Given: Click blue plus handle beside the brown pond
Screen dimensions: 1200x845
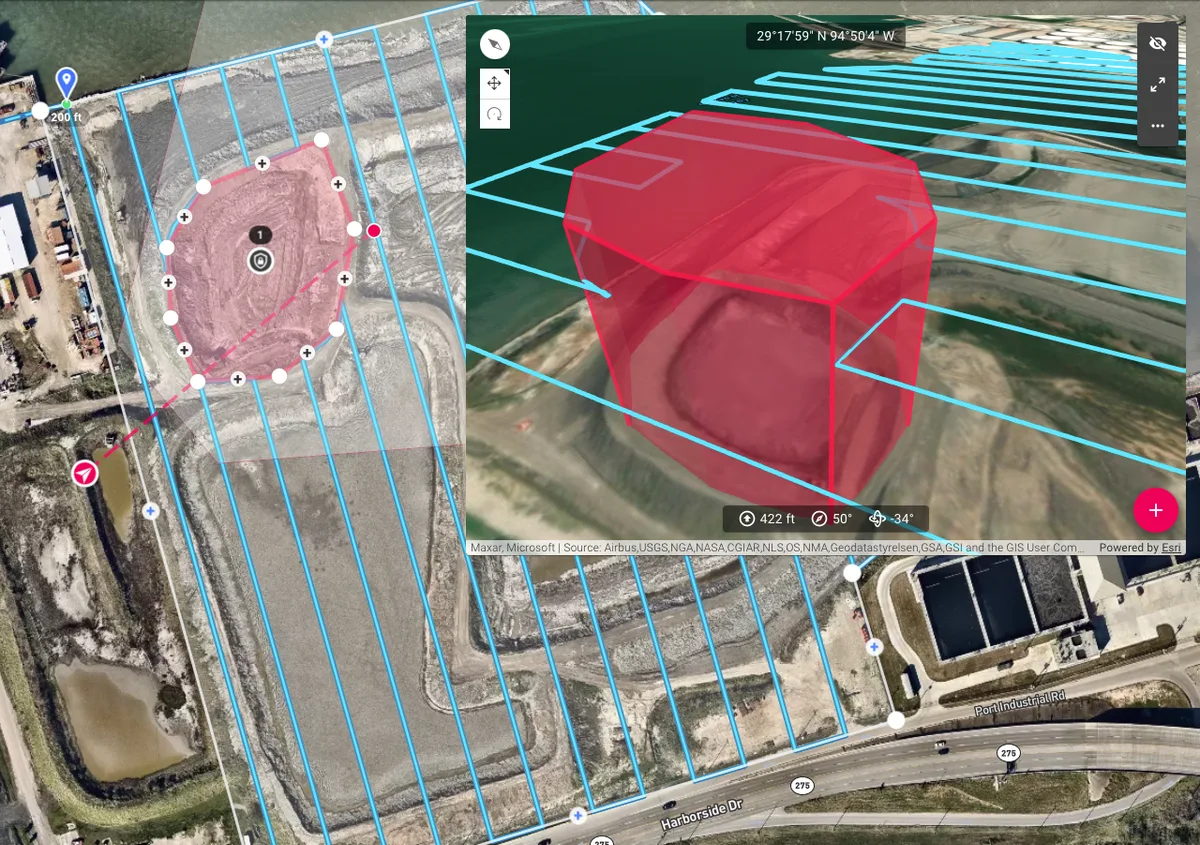Looking at the screenshot, I should point(151,511).
